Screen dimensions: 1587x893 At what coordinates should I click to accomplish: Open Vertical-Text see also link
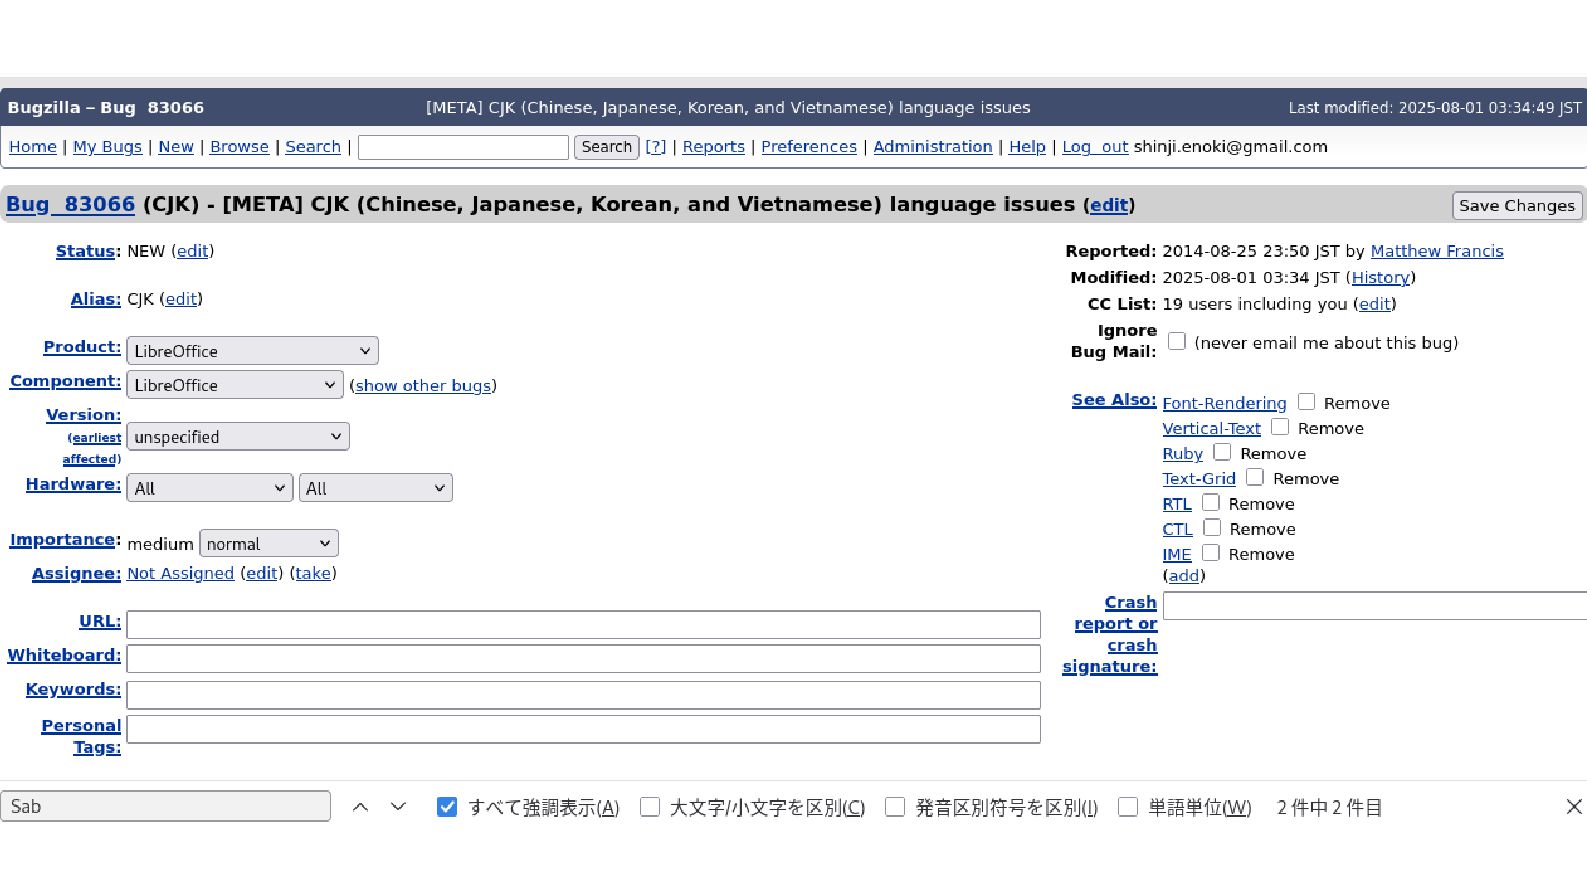click(1211, 428)
